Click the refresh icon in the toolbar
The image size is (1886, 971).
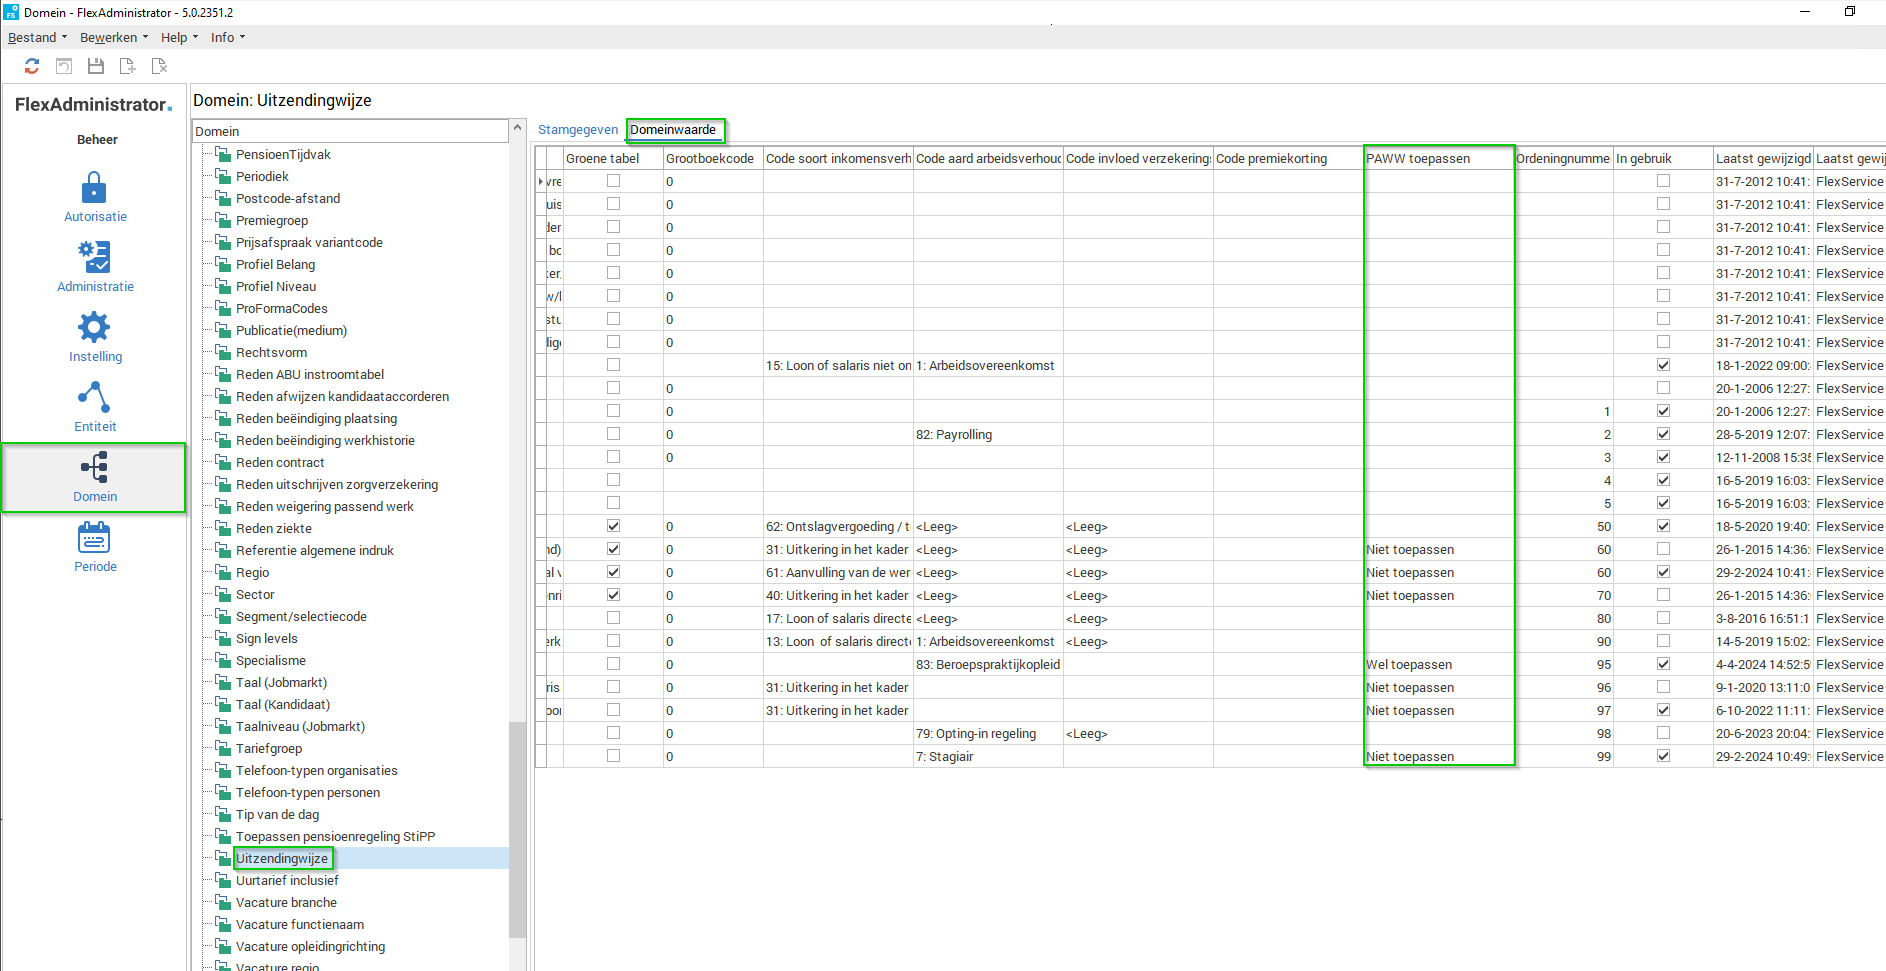coord(32,66)
